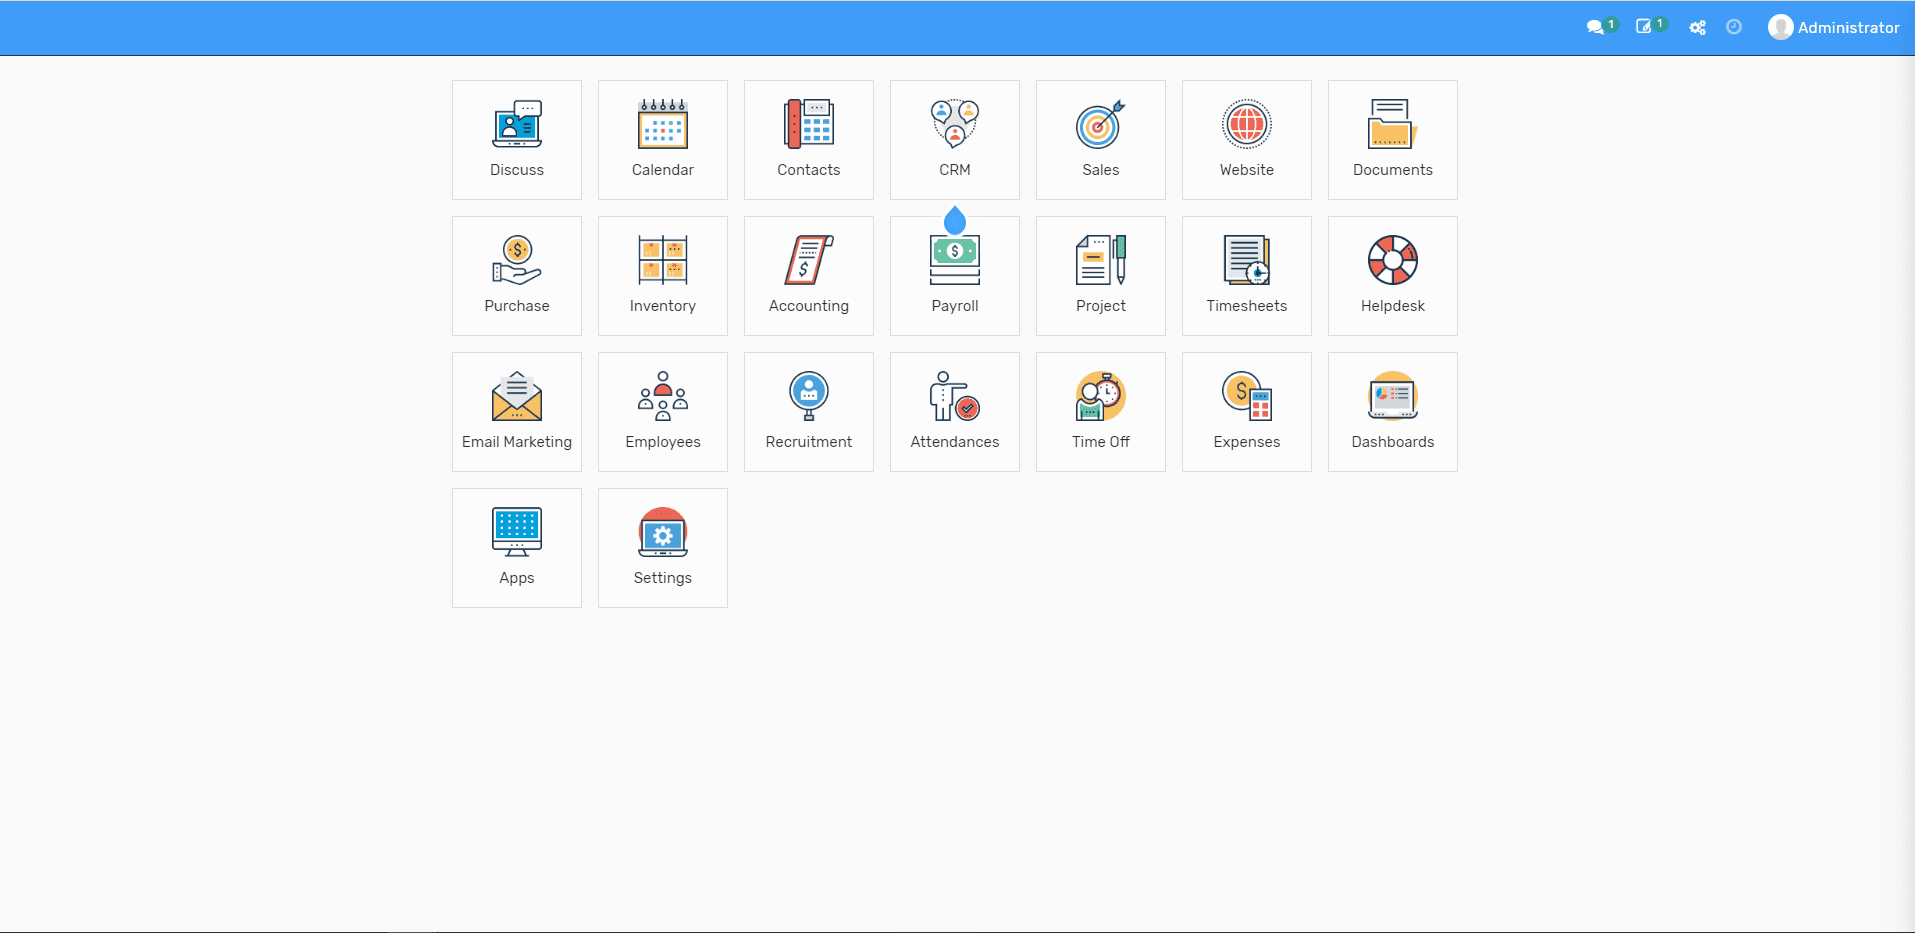Open the Email Marketing app

click(x=516, y=412)
